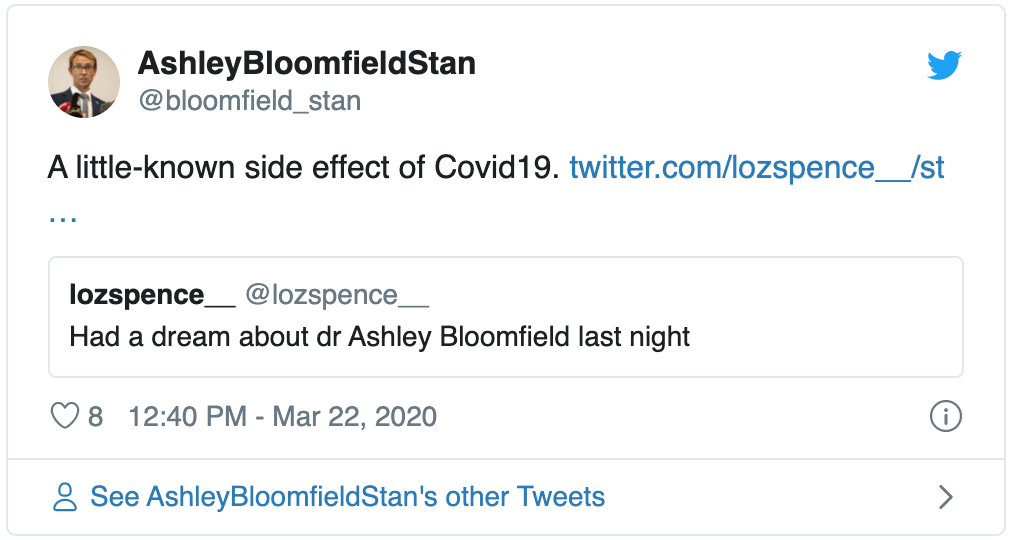The width and height of the screenshot is (1012, 540).
Task: Select the quoted tweet card border area
Action: point(506,317)
